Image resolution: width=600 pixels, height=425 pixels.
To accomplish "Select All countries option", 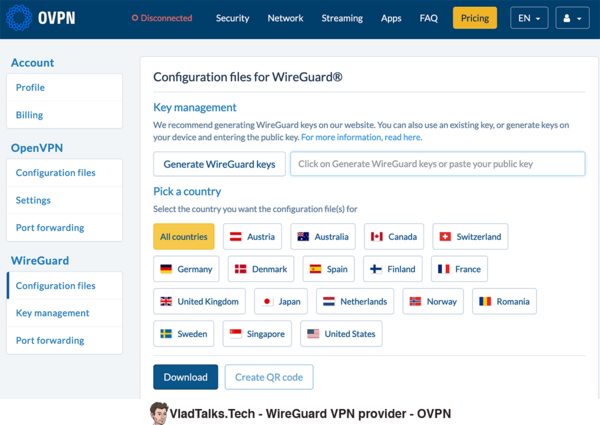I will click(x=184, y=236).
